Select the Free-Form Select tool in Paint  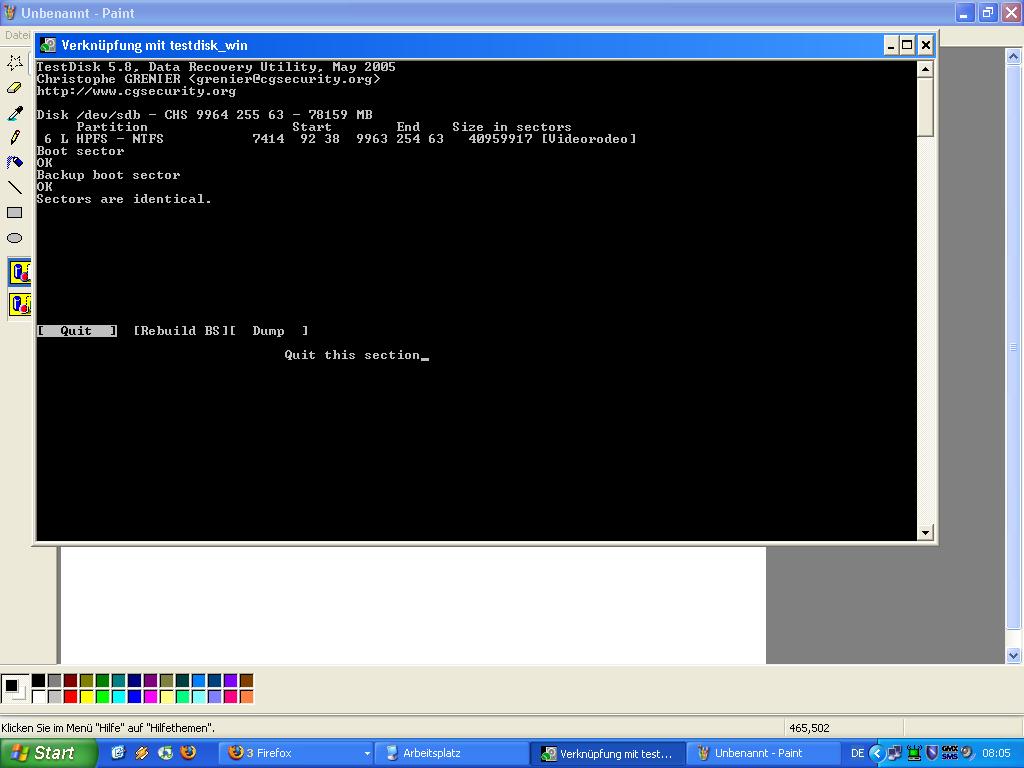[x=14, y=63]
